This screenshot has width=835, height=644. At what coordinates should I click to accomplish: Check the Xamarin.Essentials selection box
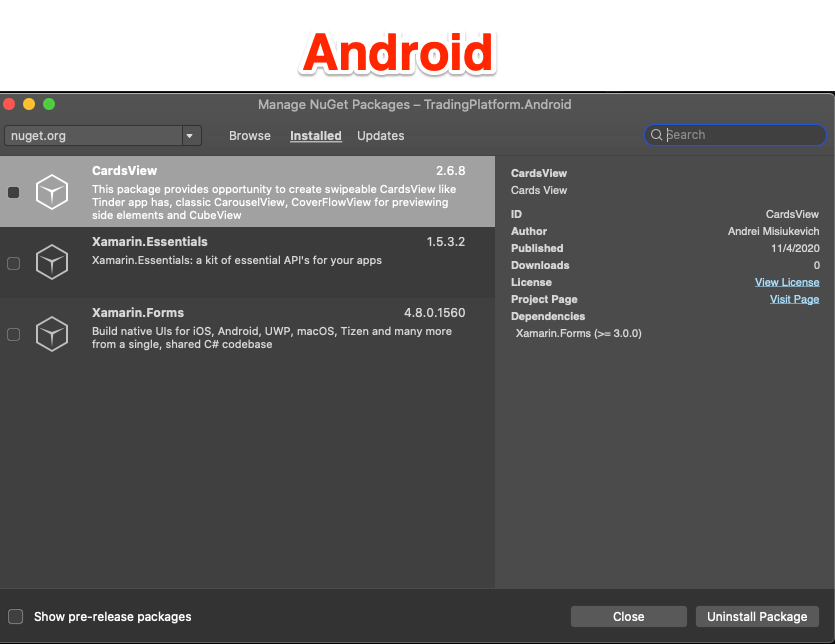[13, 262]
